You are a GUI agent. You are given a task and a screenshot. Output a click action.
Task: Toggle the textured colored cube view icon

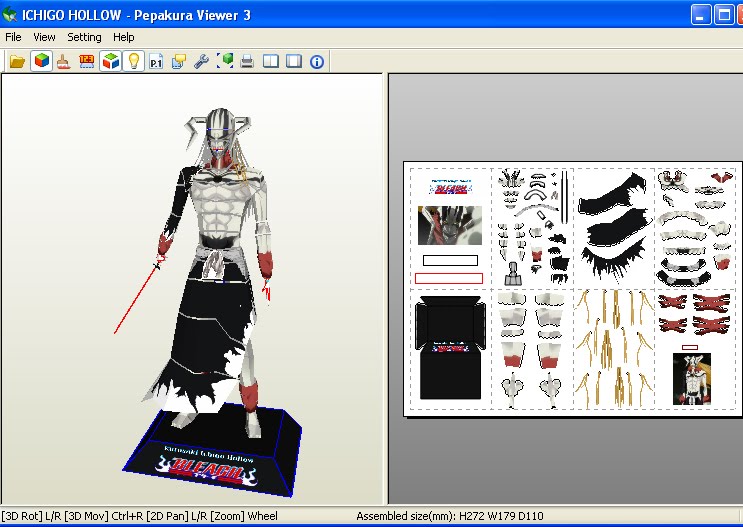(x=41, y=61)
